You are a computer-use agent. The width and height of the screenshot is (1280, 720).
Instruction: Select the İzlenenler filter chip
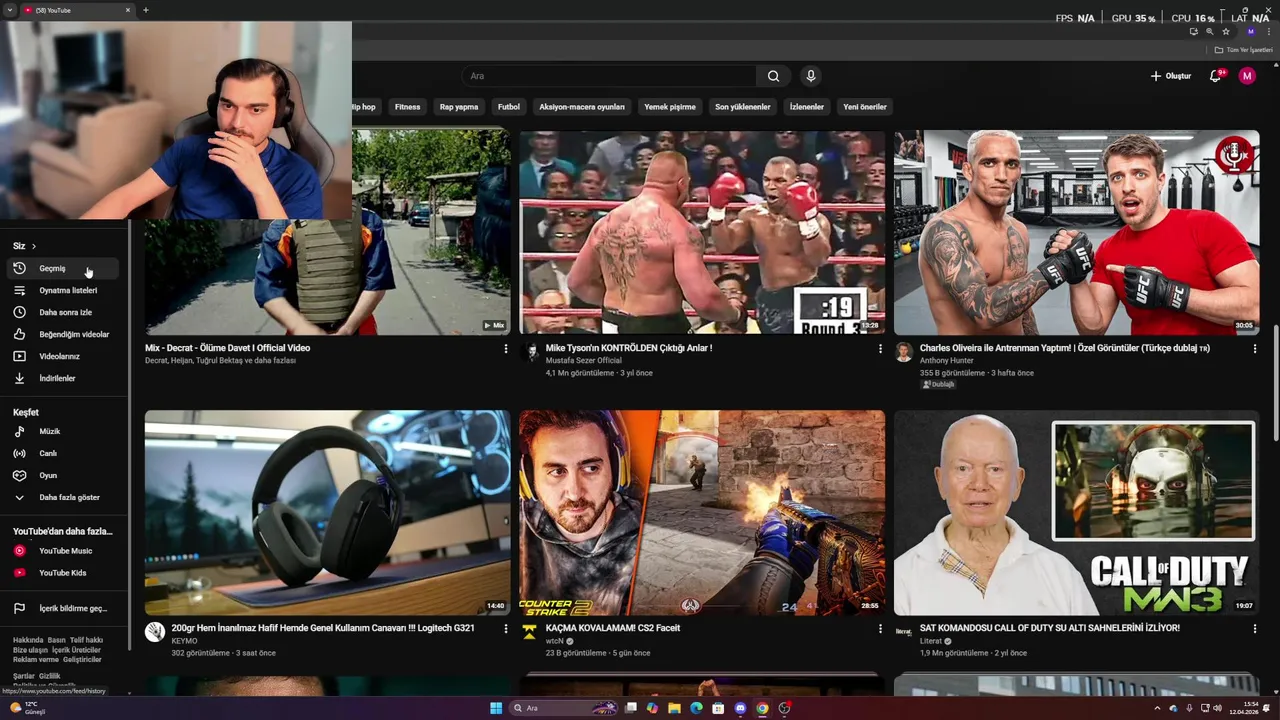tap(807, 107)
